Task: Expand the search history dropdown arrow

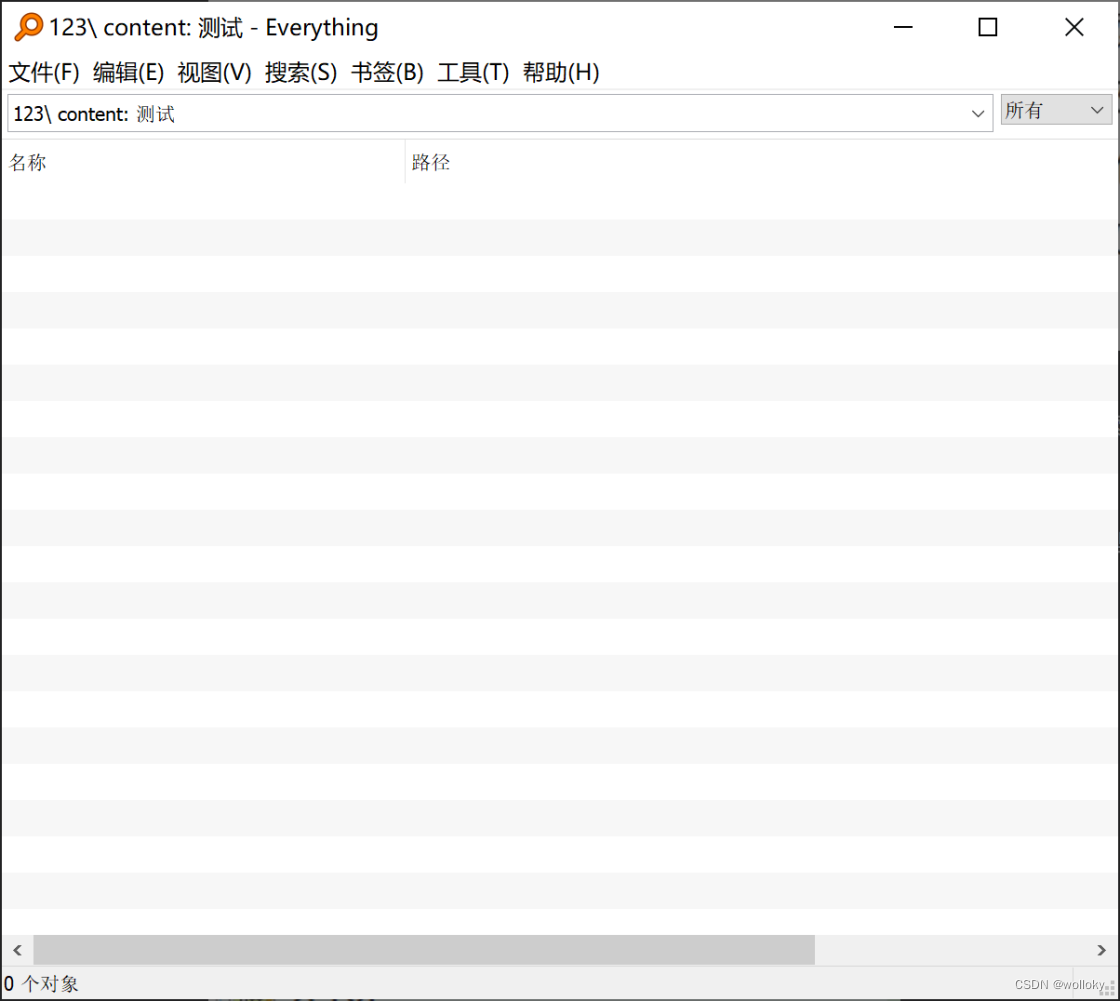Action: [x=978, y=114]
